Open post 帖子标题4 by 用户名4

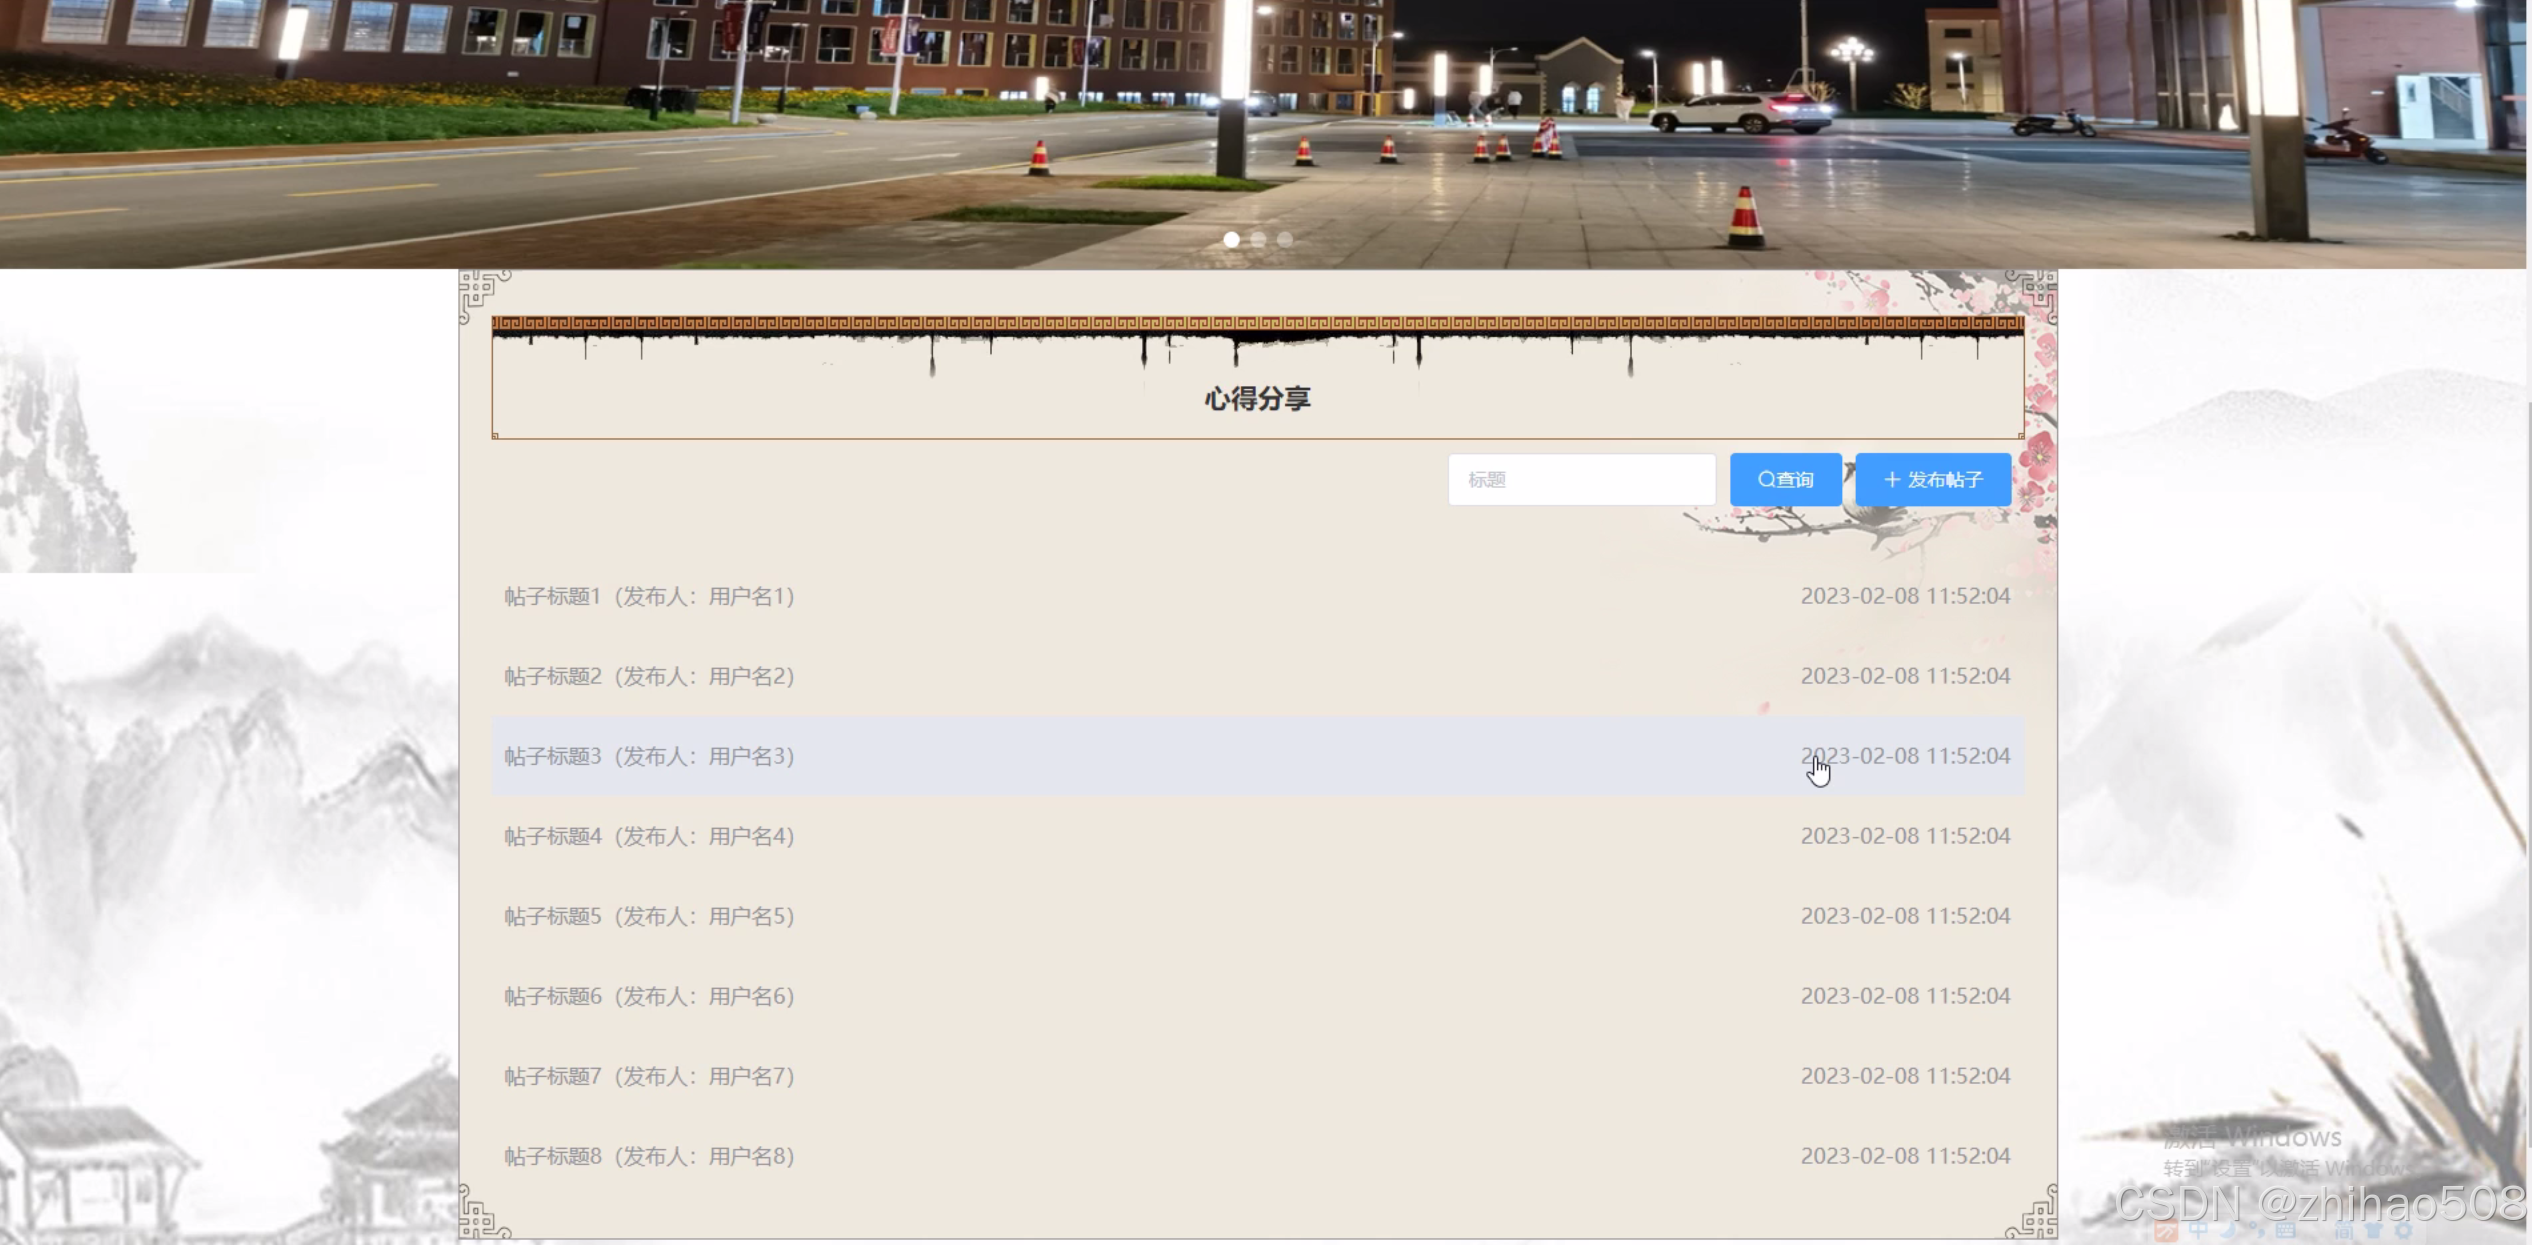click(649, 837)
